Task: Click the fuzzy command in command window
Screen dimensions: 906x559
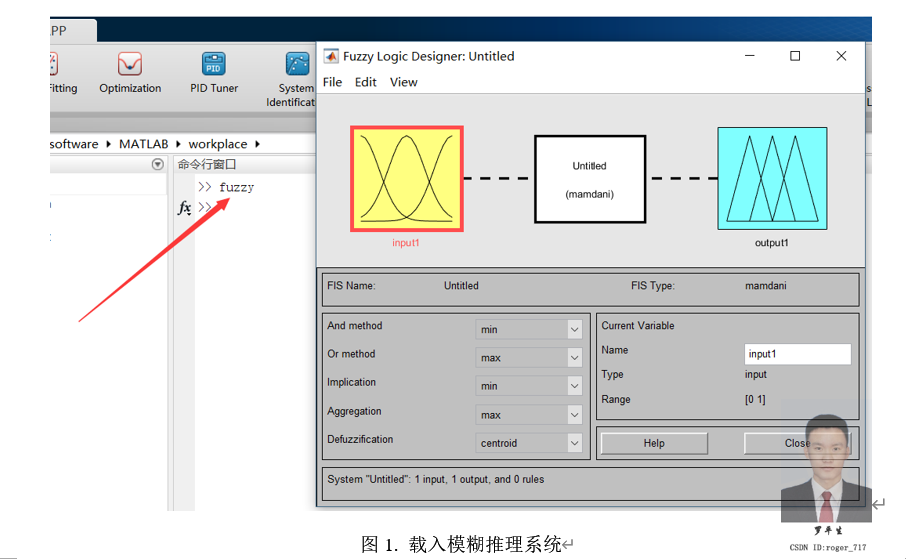Action: (x=236, y=187)
